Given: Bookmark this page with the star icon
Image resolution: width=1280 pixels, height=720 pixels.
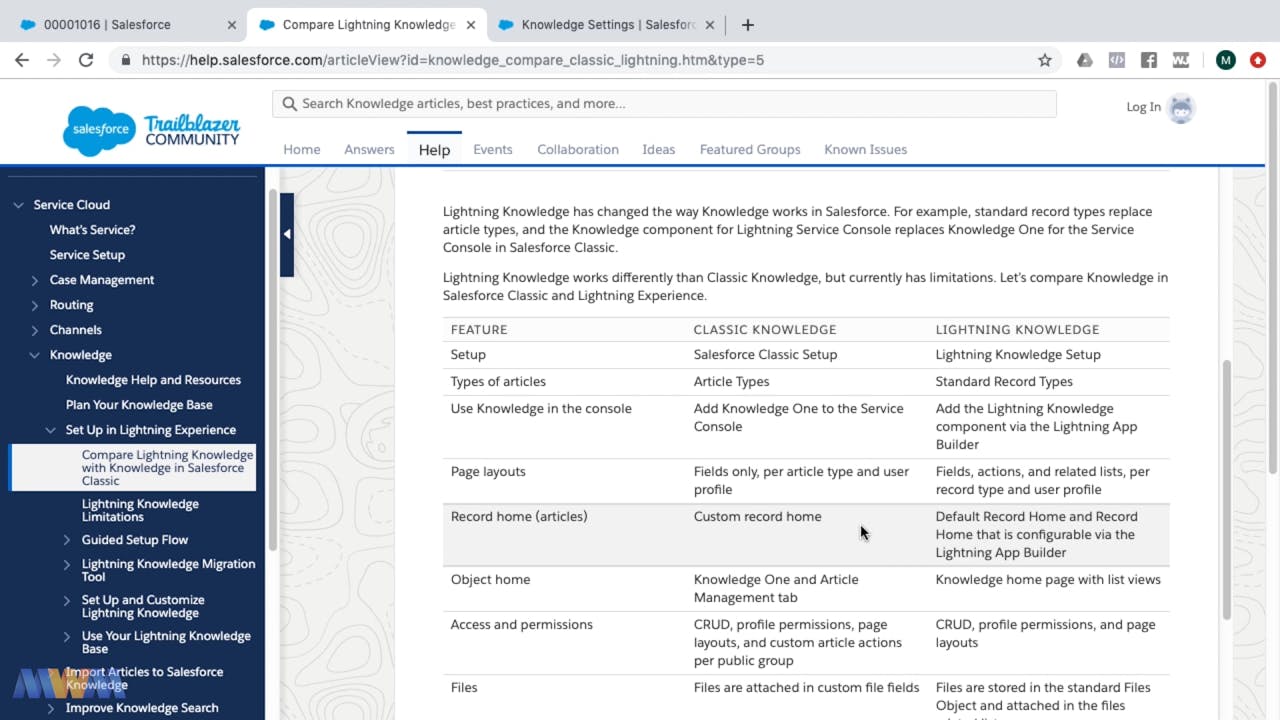Looking at the screenshot, I should tap(1045, 60).
